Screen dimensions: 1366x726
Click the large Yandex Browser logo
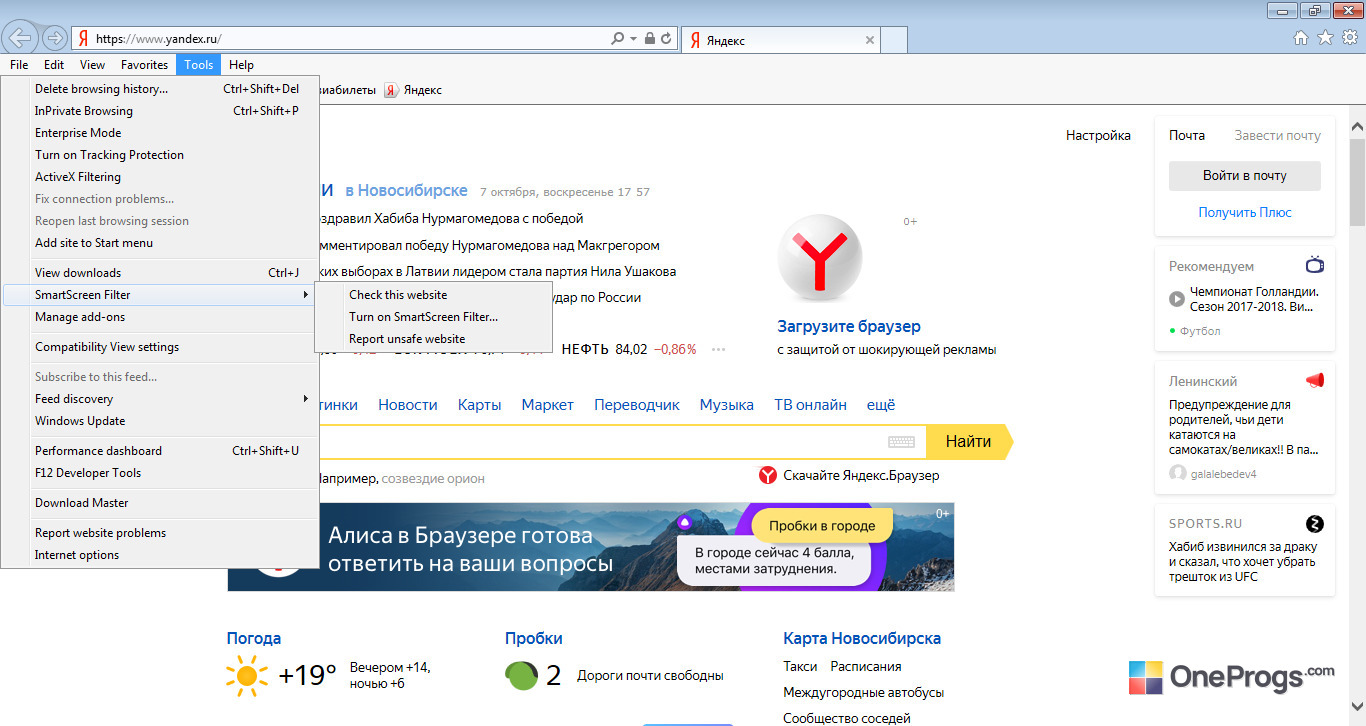tap(819, 257)
